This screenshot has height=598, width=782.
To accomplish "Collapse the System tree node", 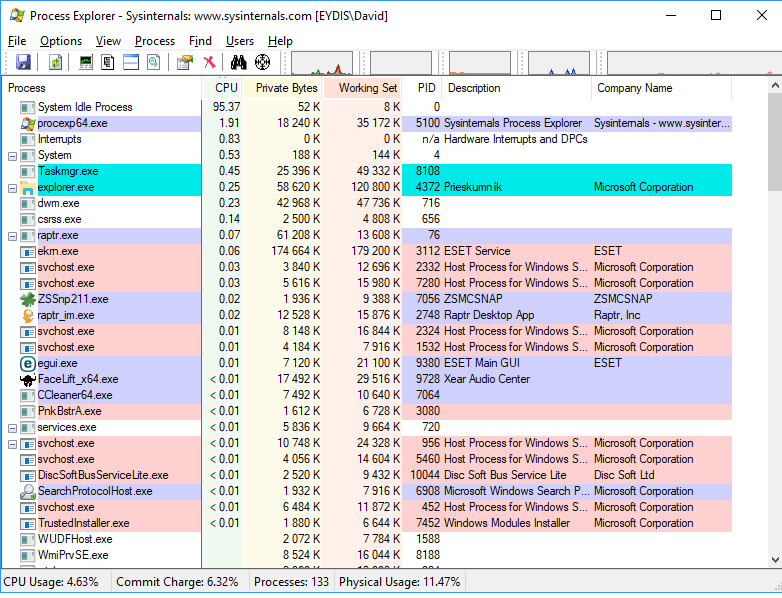I will coord(12,156).
